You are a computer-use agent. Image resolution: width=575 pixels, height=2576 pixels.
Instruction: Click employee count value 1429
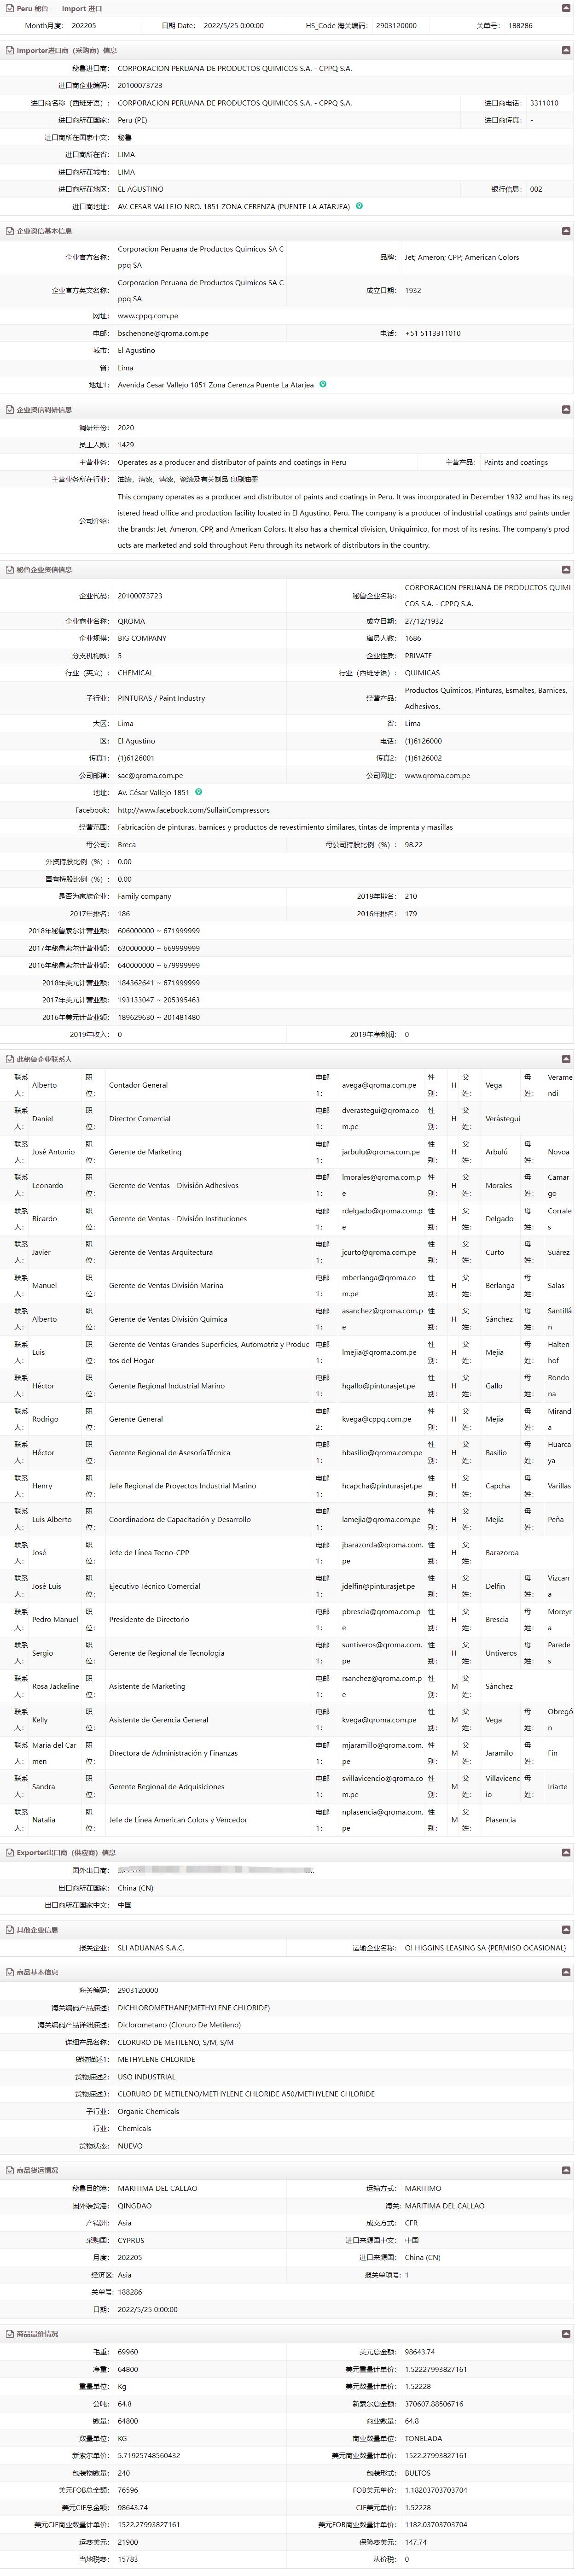coord(126,444)
